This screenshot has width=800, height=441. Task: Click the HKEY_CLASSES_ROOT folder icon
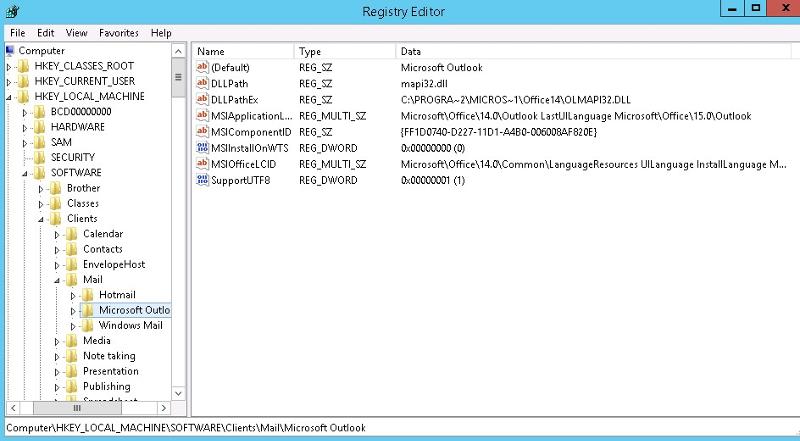23,66
